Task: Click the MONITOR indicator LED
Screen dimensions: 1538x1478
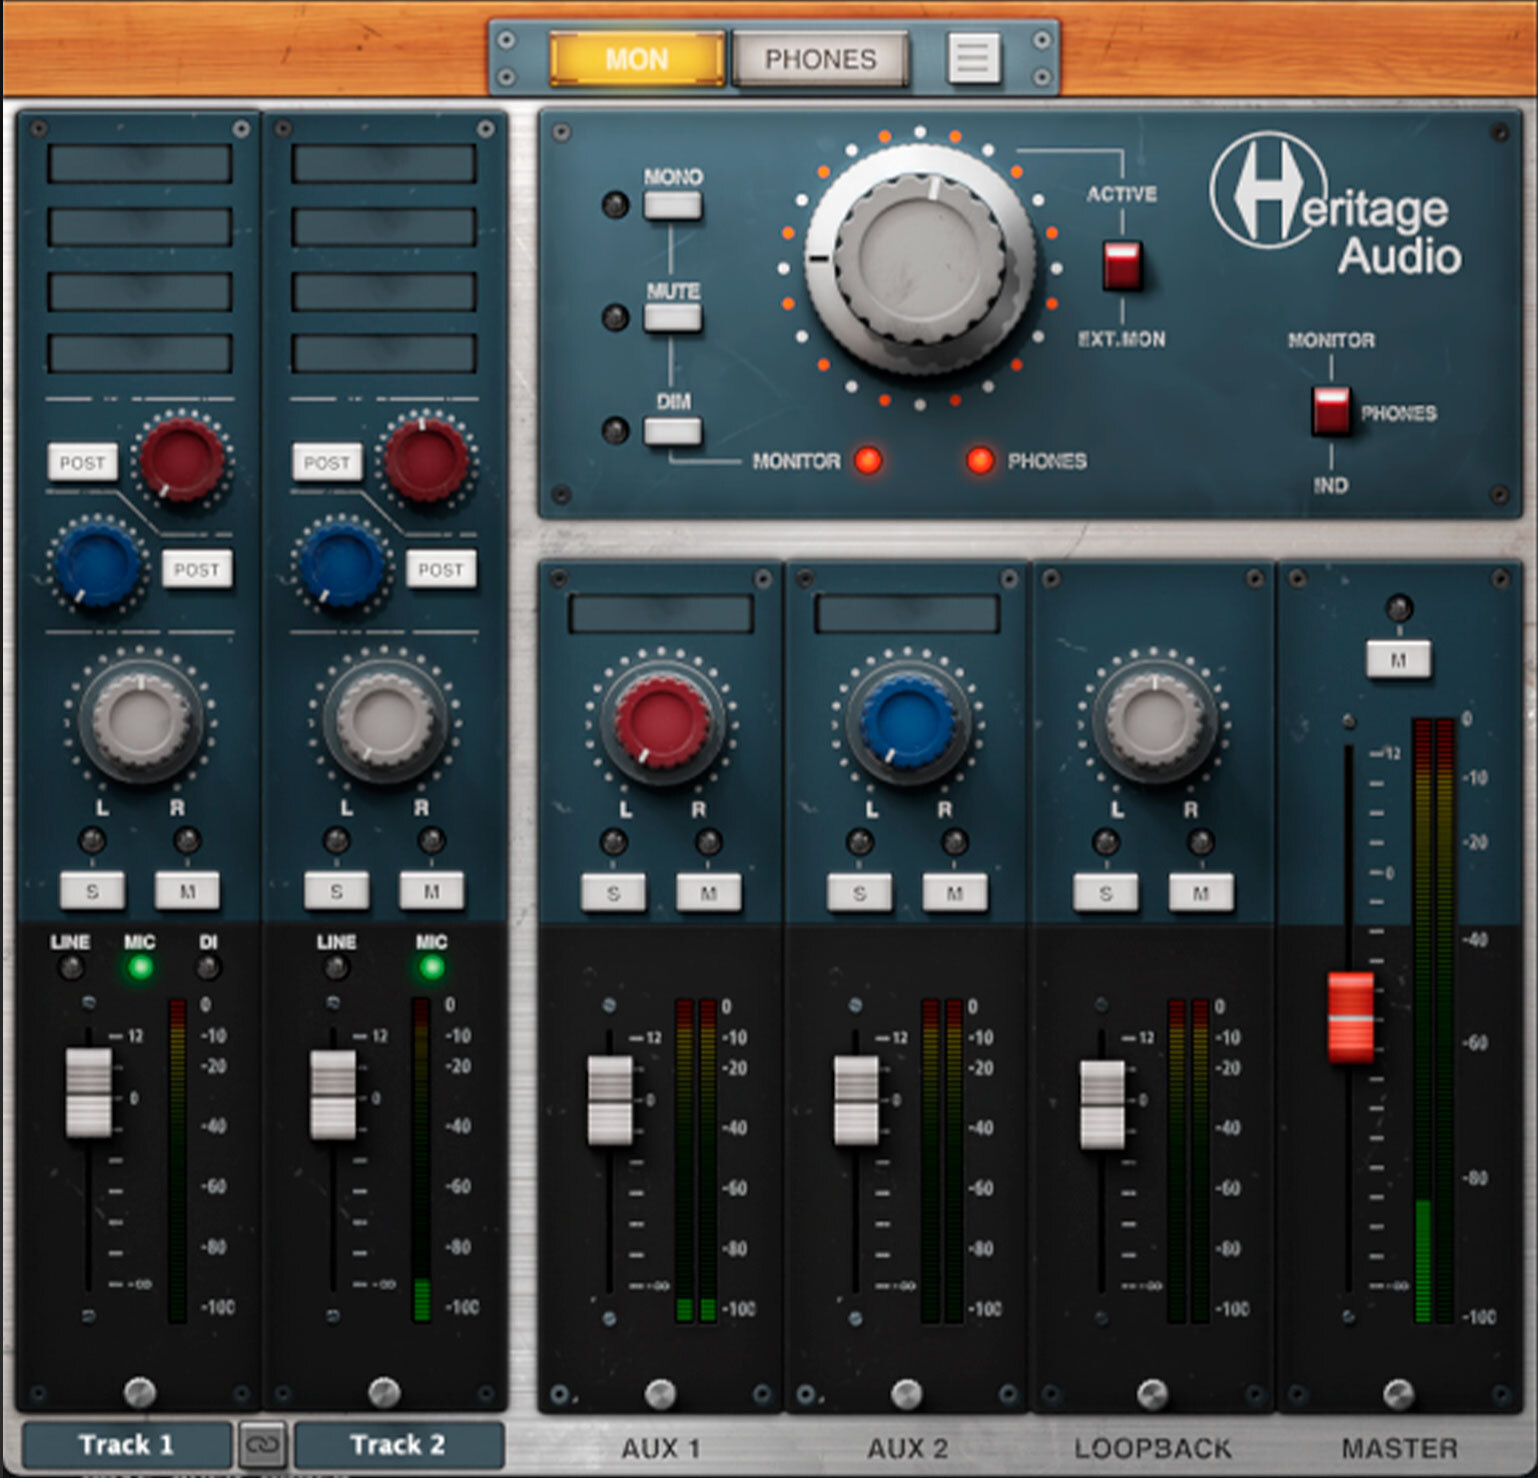Action: tap(866, 461)
